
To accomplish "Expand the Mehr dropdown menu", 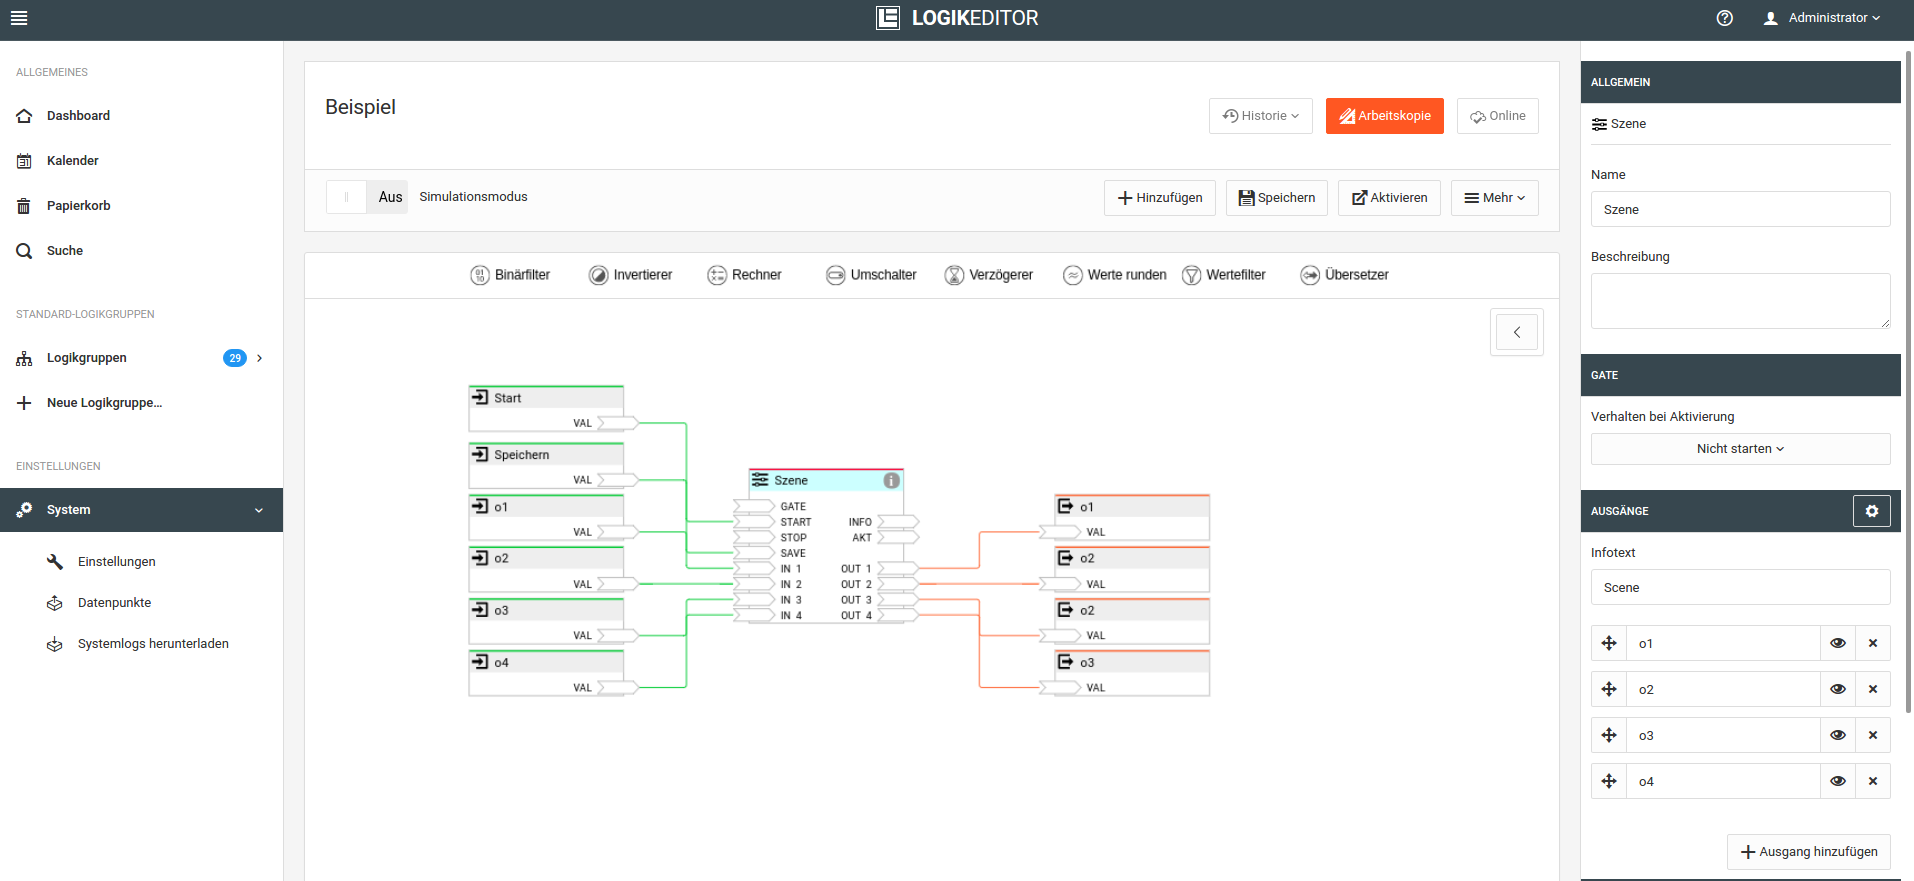I will (1494, 198).
